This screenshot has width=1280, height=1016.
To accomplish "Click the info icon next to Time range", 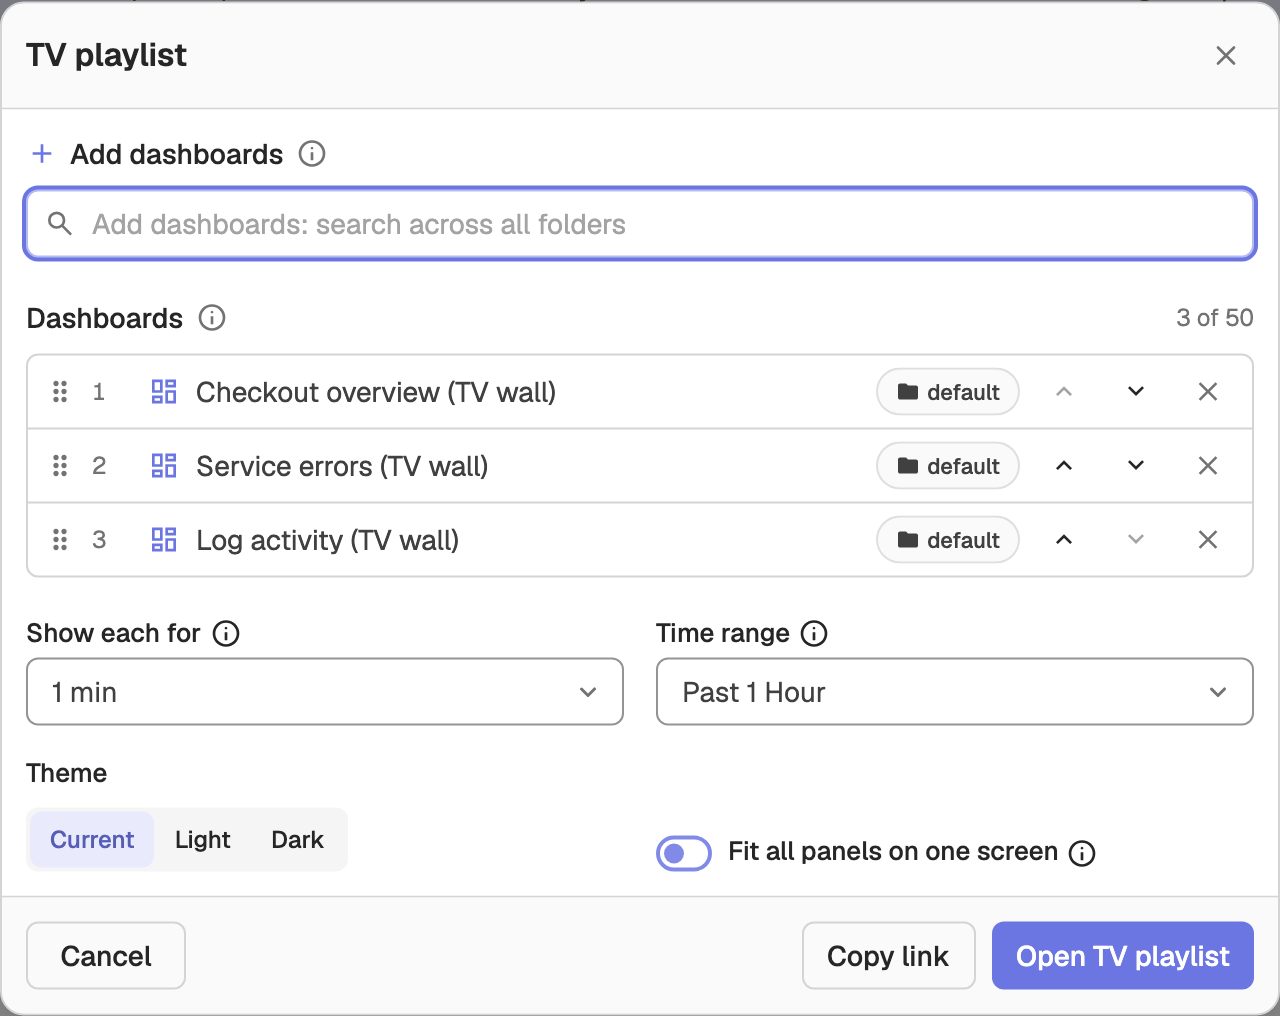I will coord(815,634).
